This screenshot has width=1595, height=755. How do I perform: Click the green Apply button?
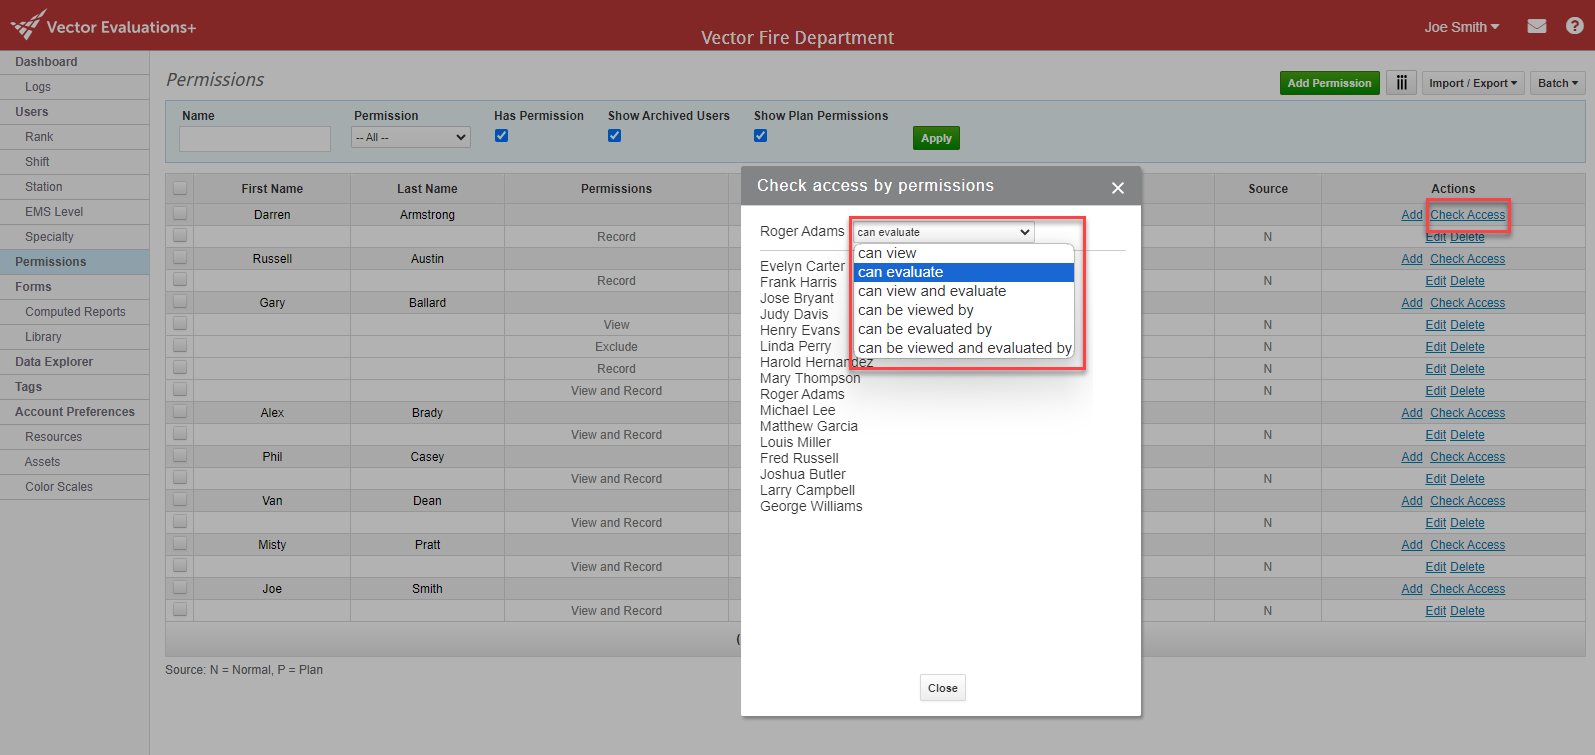(936, 138)
